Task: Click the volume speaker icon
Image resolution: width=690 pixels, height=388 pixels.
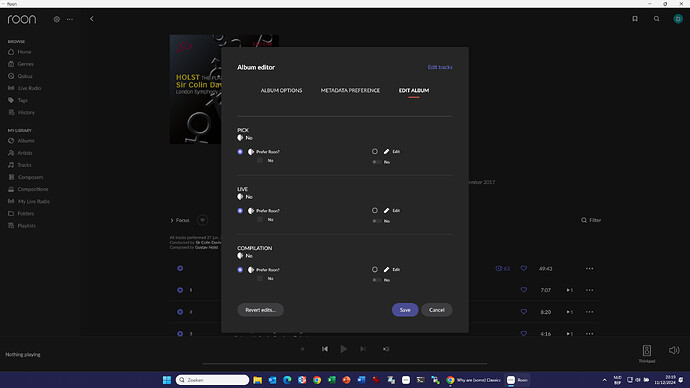Action: [x=674, y=351]
